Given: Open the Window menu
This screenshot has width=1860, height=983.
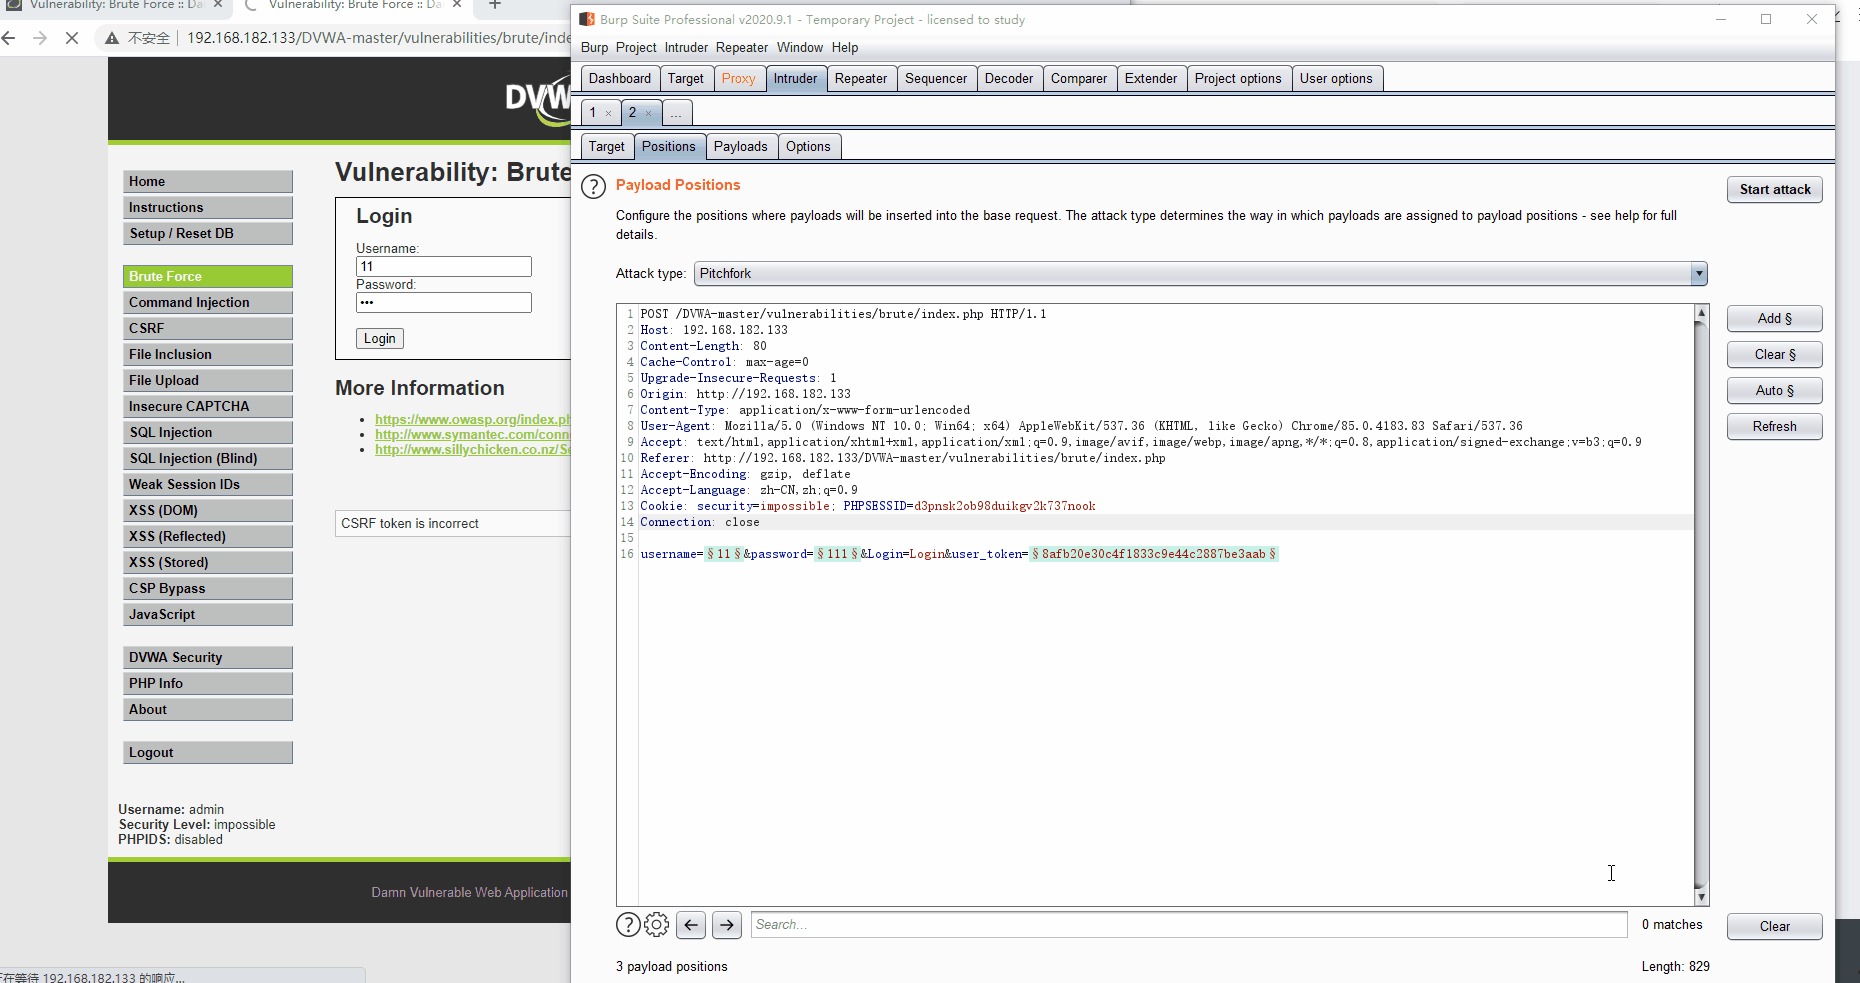Looking at the screenshot, I should click(800, 48).
